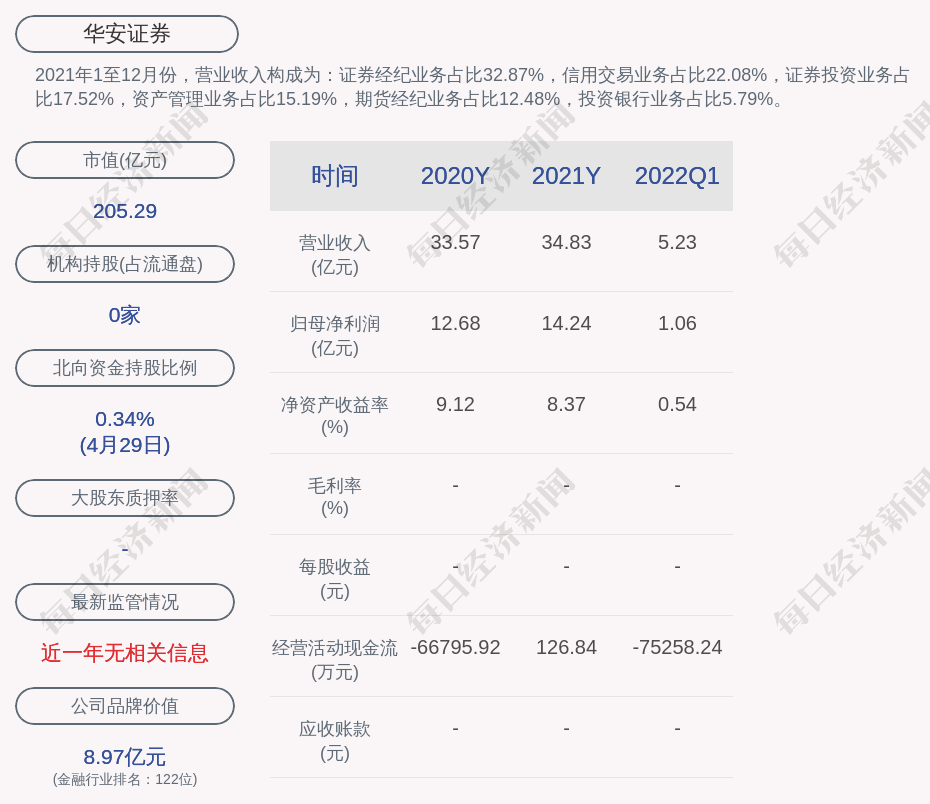Click the 净资产收益率 (%) row label
The height and width of the screenshot is (804, 930).
point(335,416)
